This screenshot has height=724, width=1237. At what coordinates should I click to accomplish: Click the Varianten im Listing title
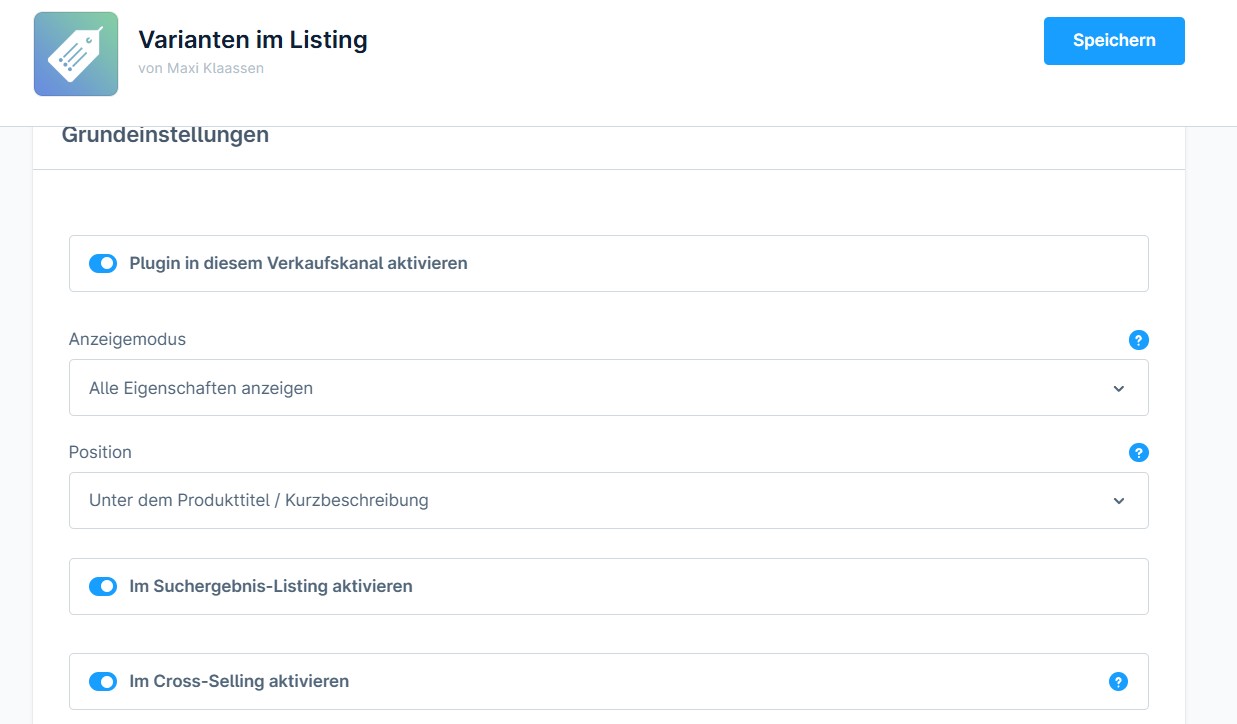253,40
